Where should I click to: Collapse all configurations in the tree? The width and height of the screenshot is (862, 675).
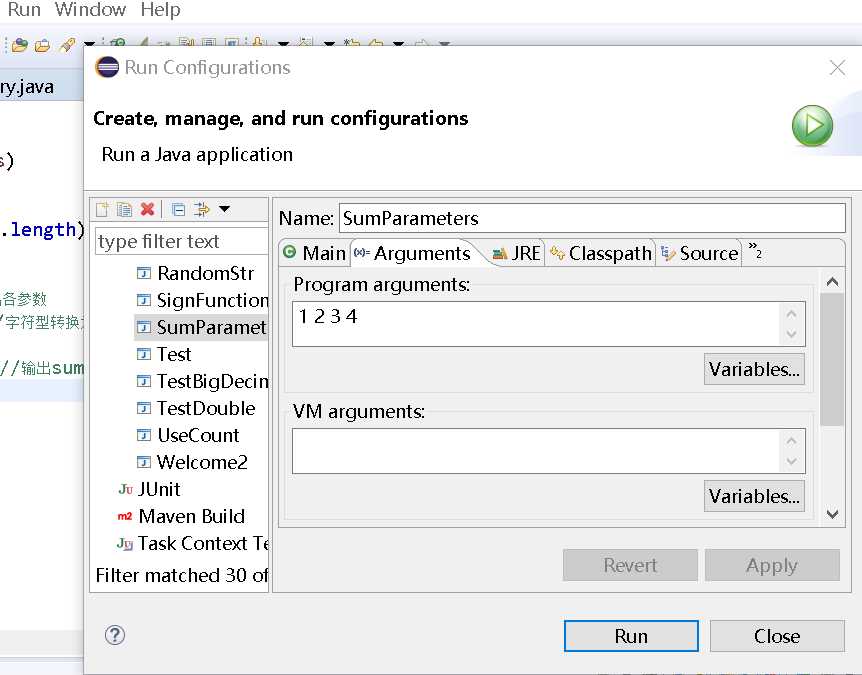click(x=178, y=209)
